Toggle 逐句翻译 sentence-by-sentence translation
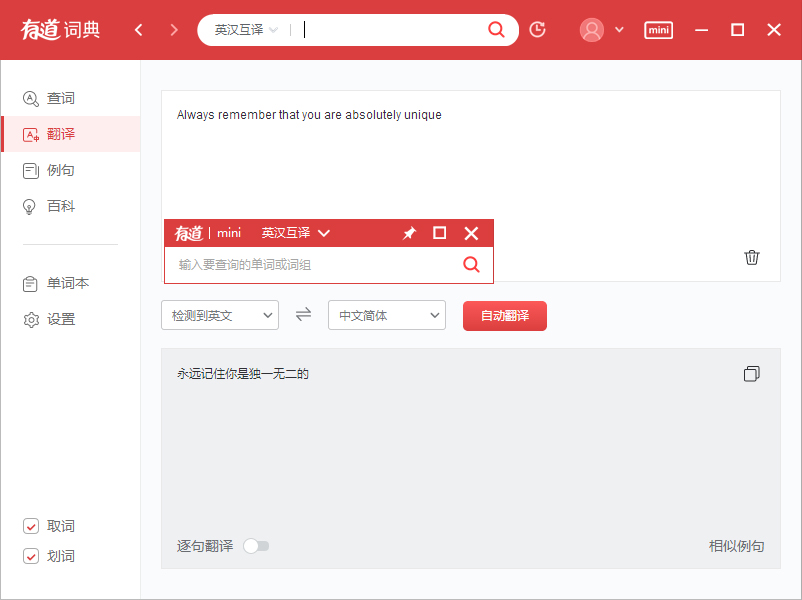The image size is (802, 600). pos(256,546)
